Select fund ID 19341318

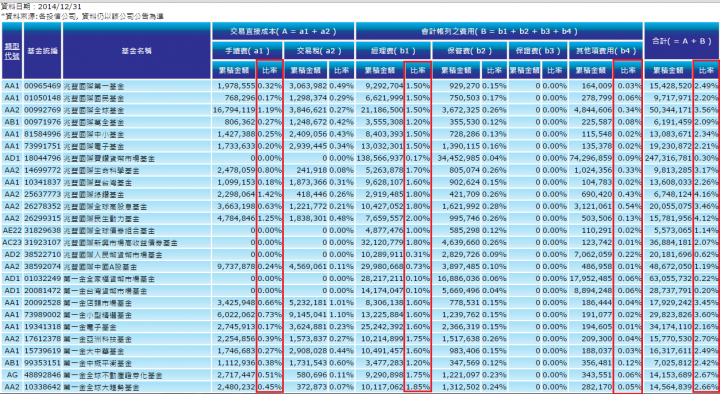point(42,327)
